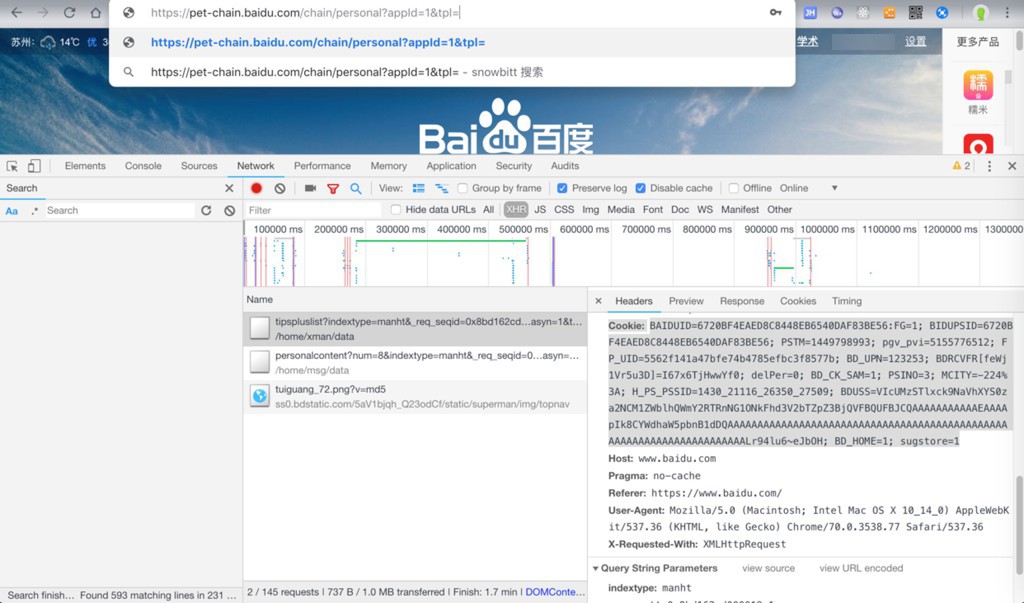Refresh the search results icon
Image resolution: width=1024 pixels, height=603 pixels.
pos(206,210)
